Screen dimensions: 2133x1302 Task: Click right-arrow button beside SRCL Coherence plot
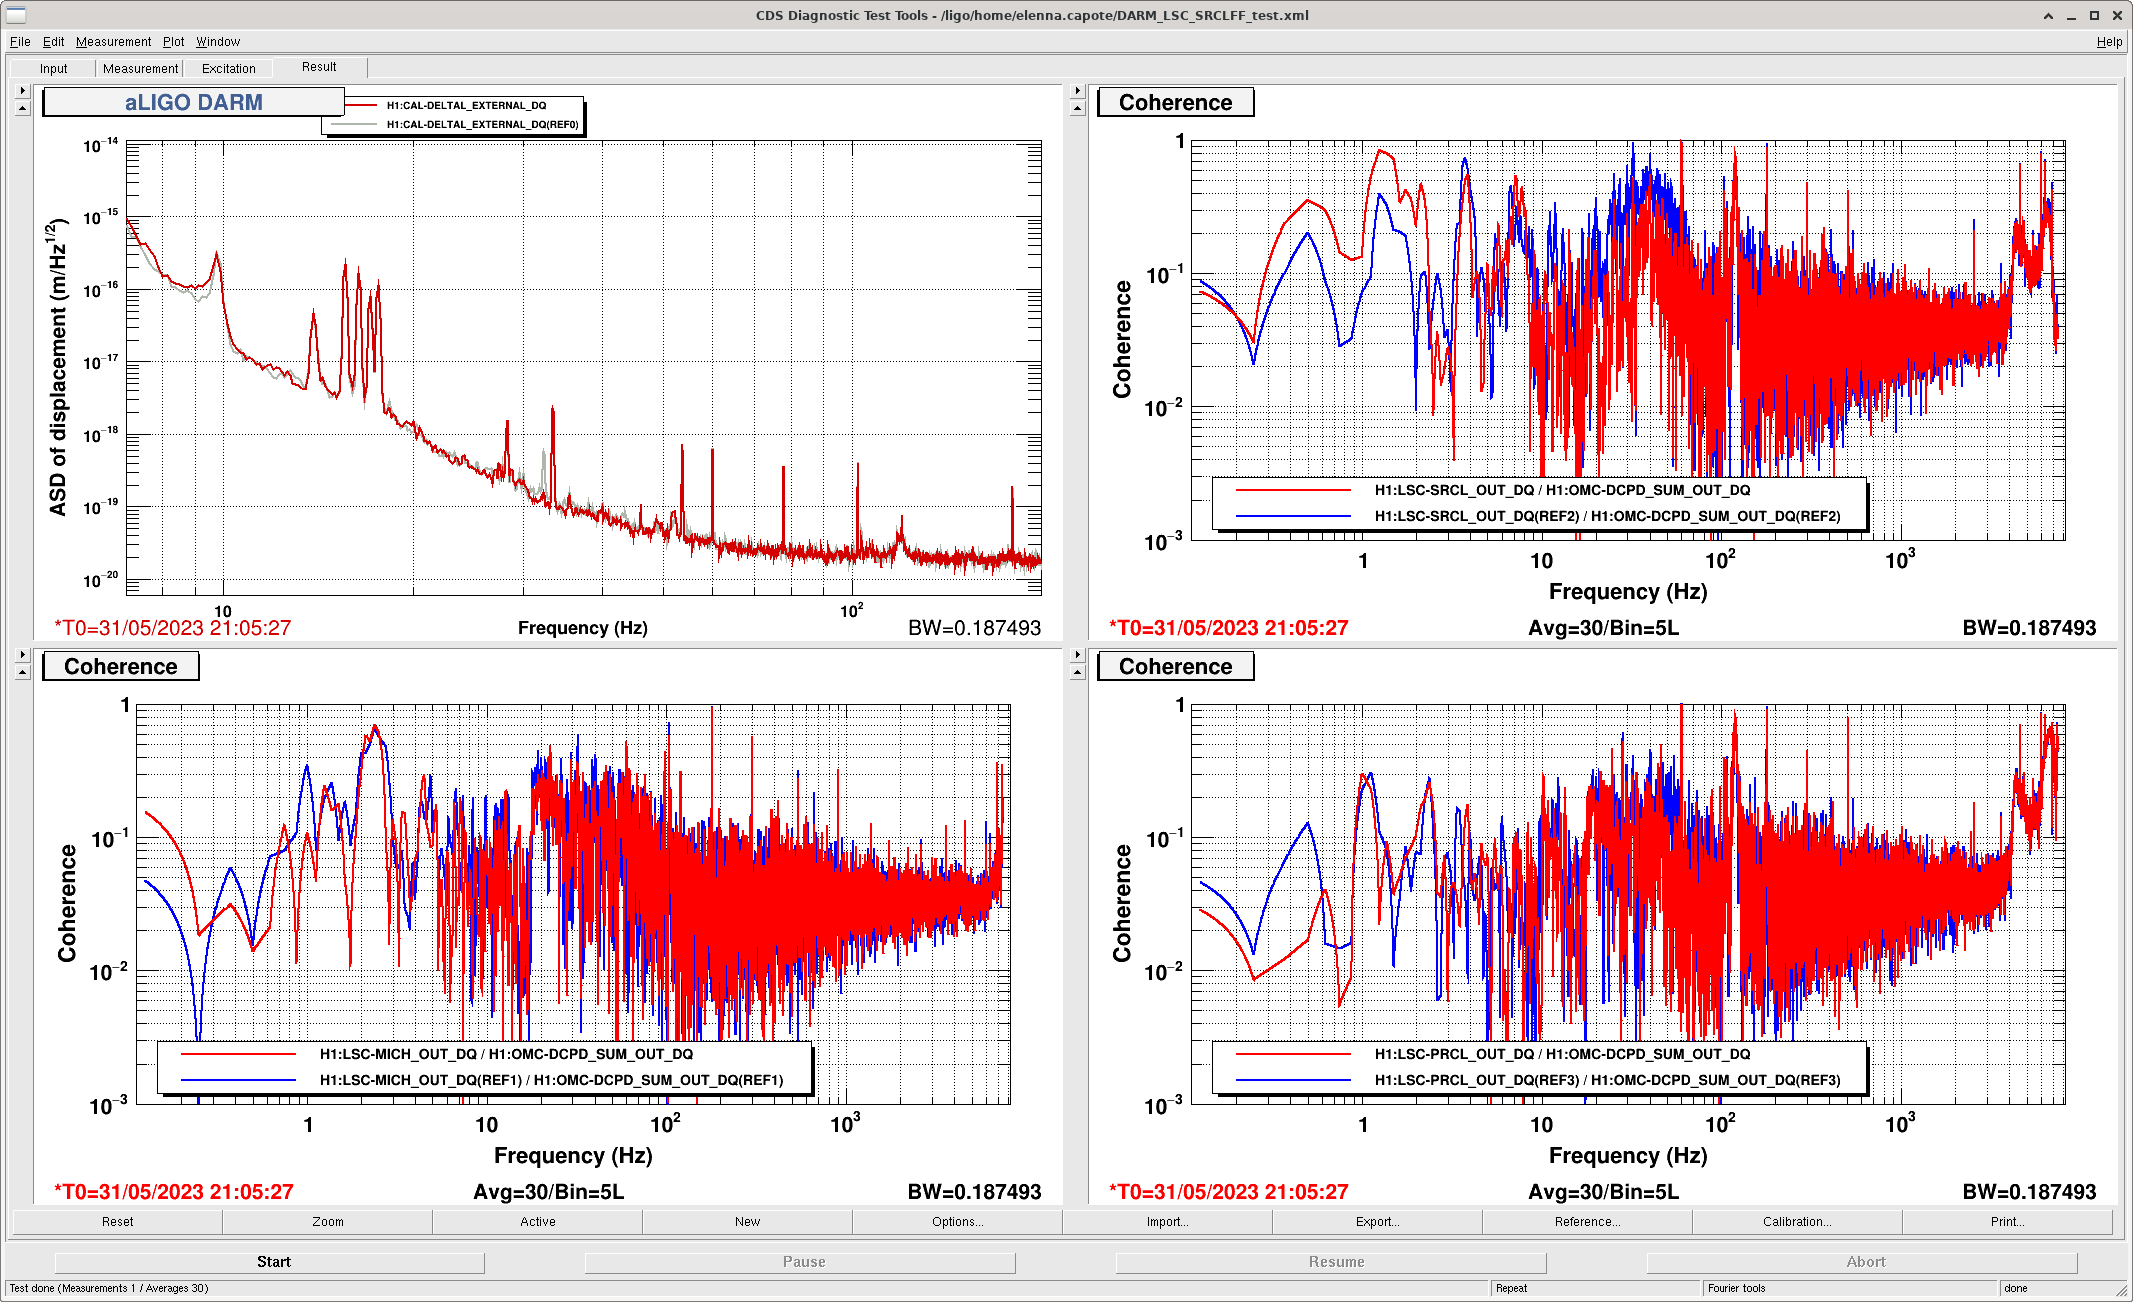tap(1077, 91)
